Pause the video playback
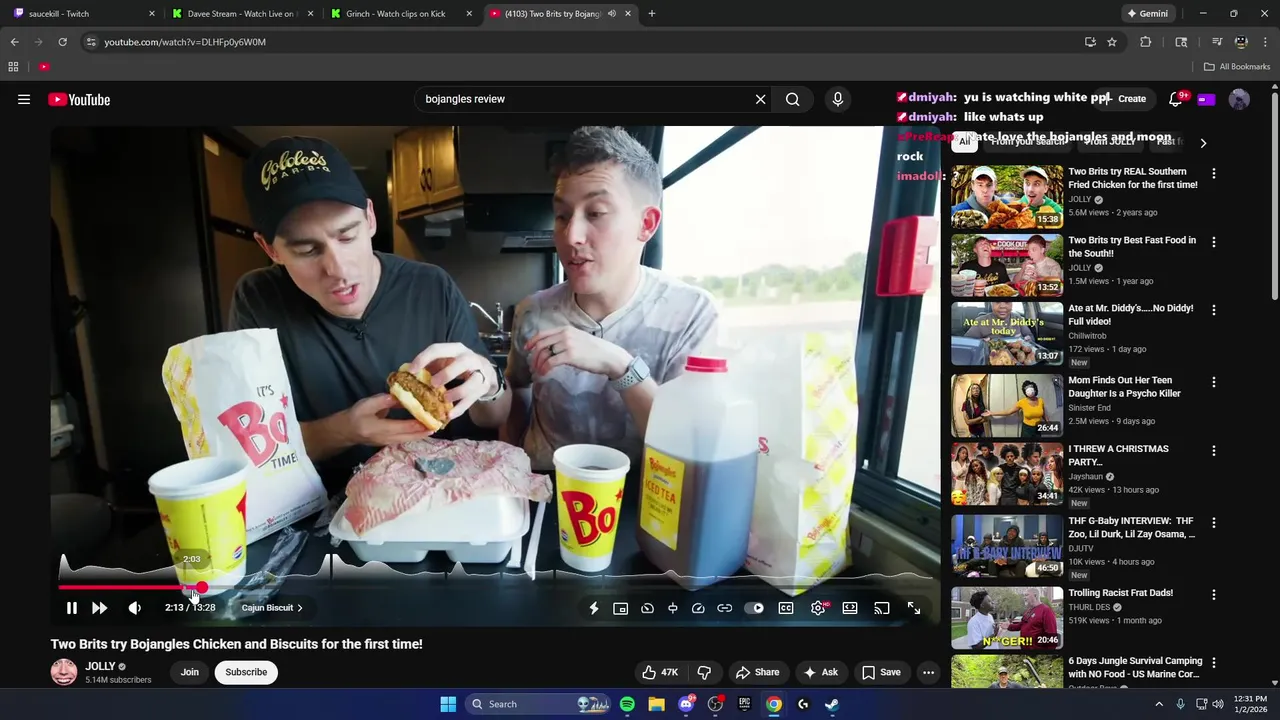Screen dimensions: 1280x720 [x=72, y=608]
